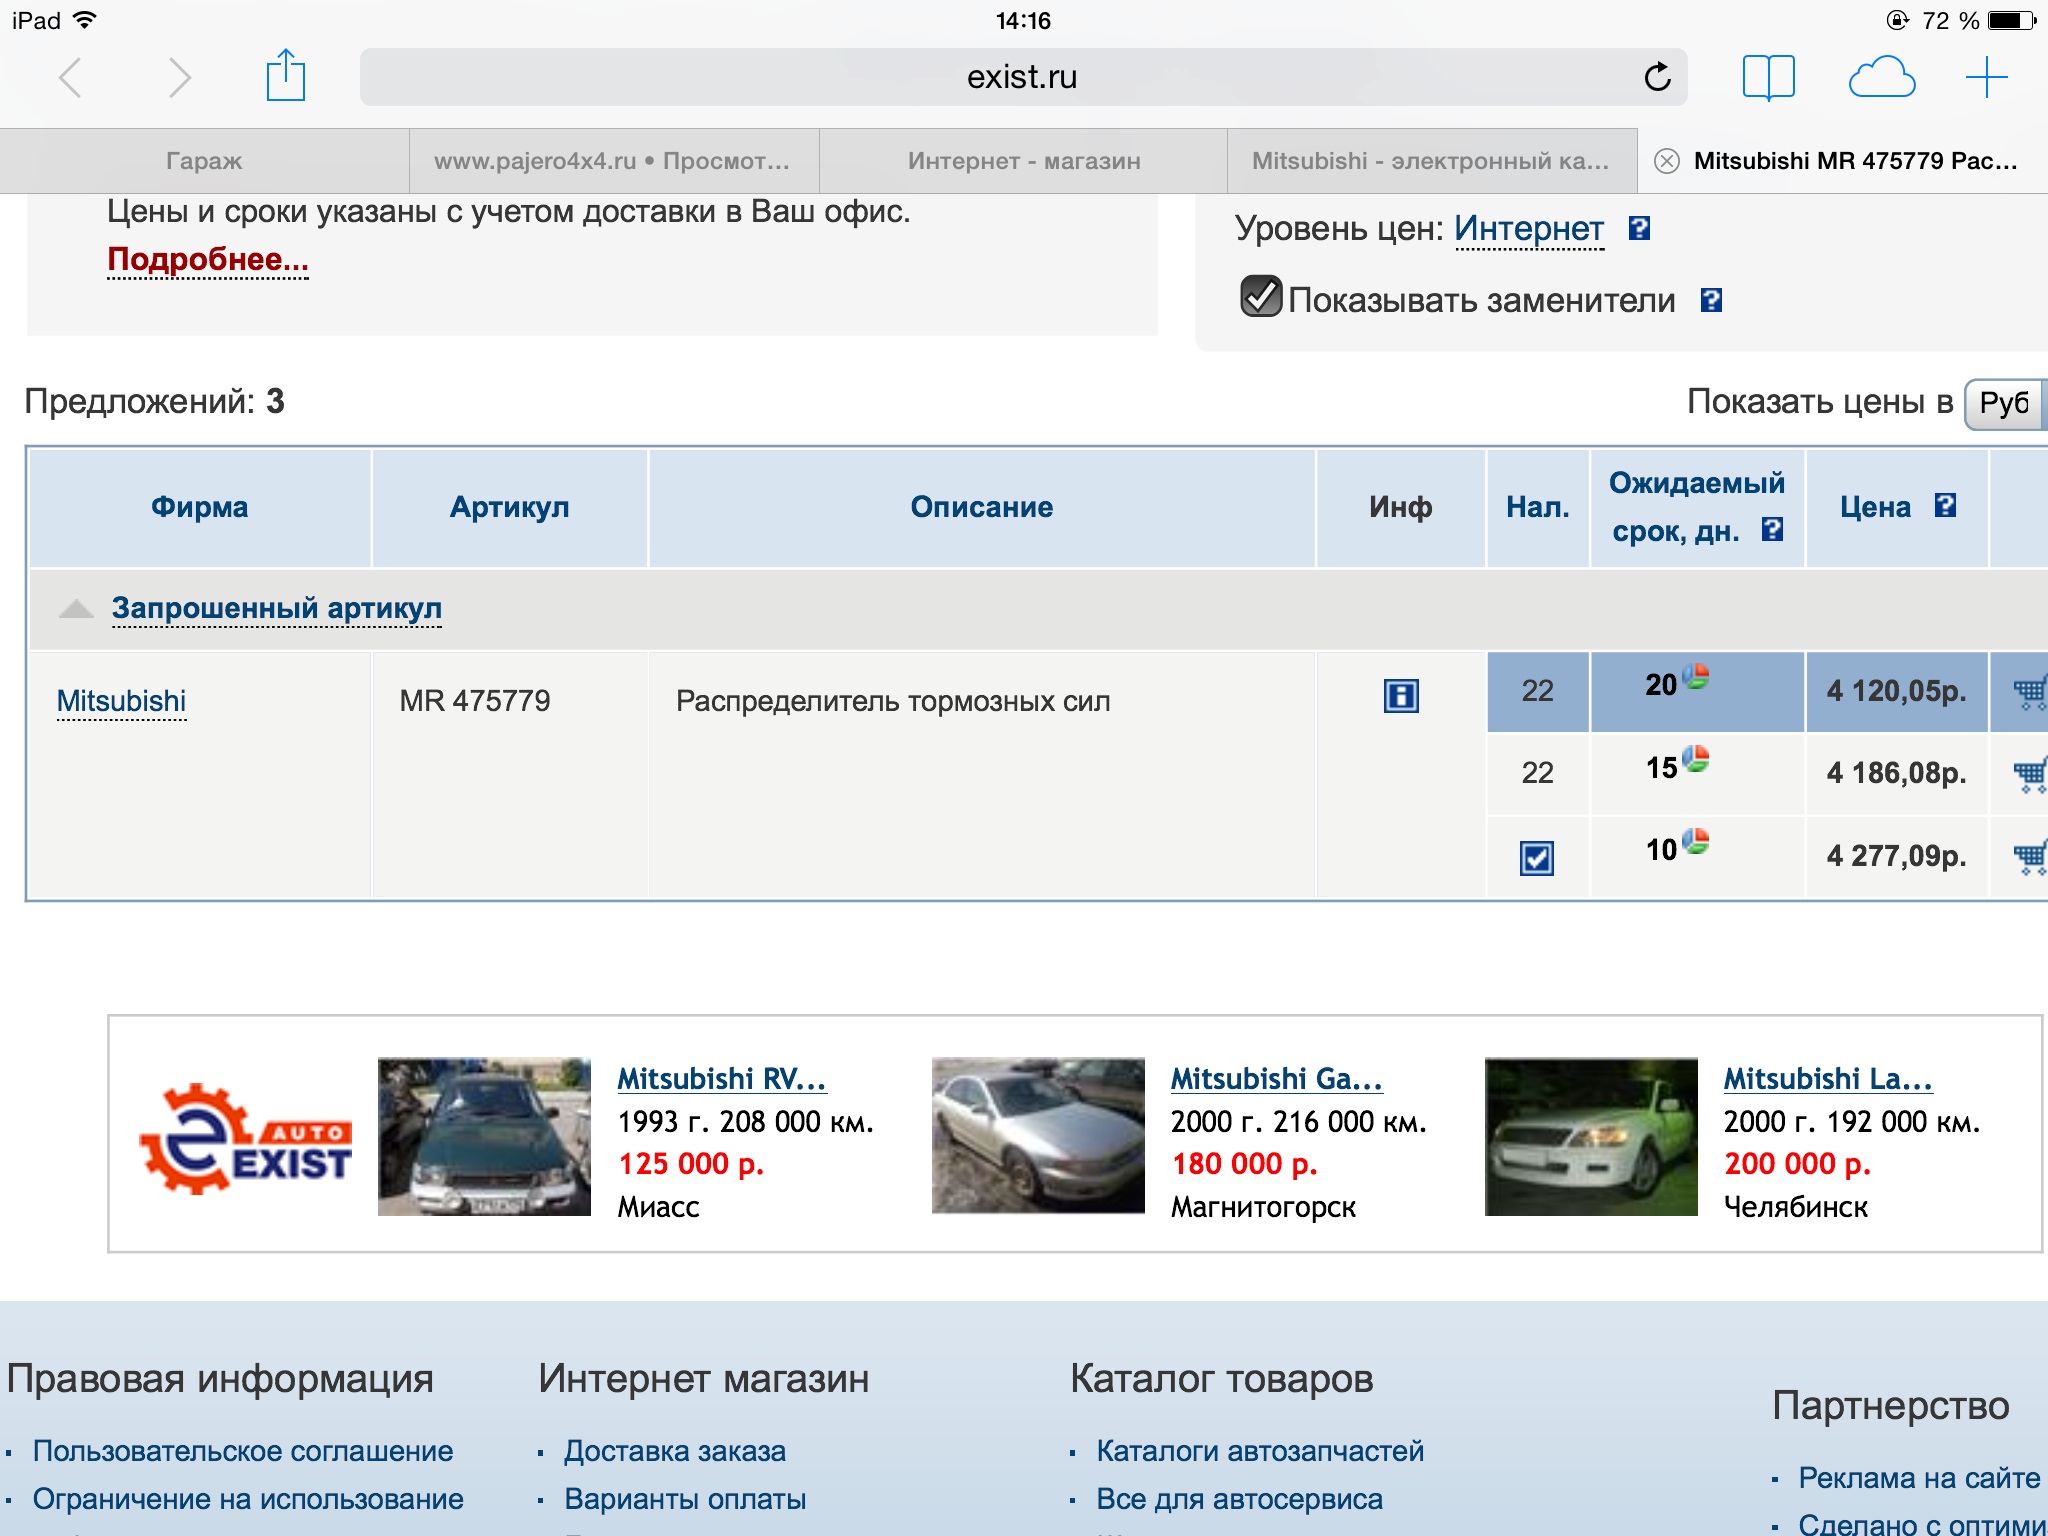
Task: Switch to the Гараж tab
Action: pyautogui.click(x=204, y=161)
